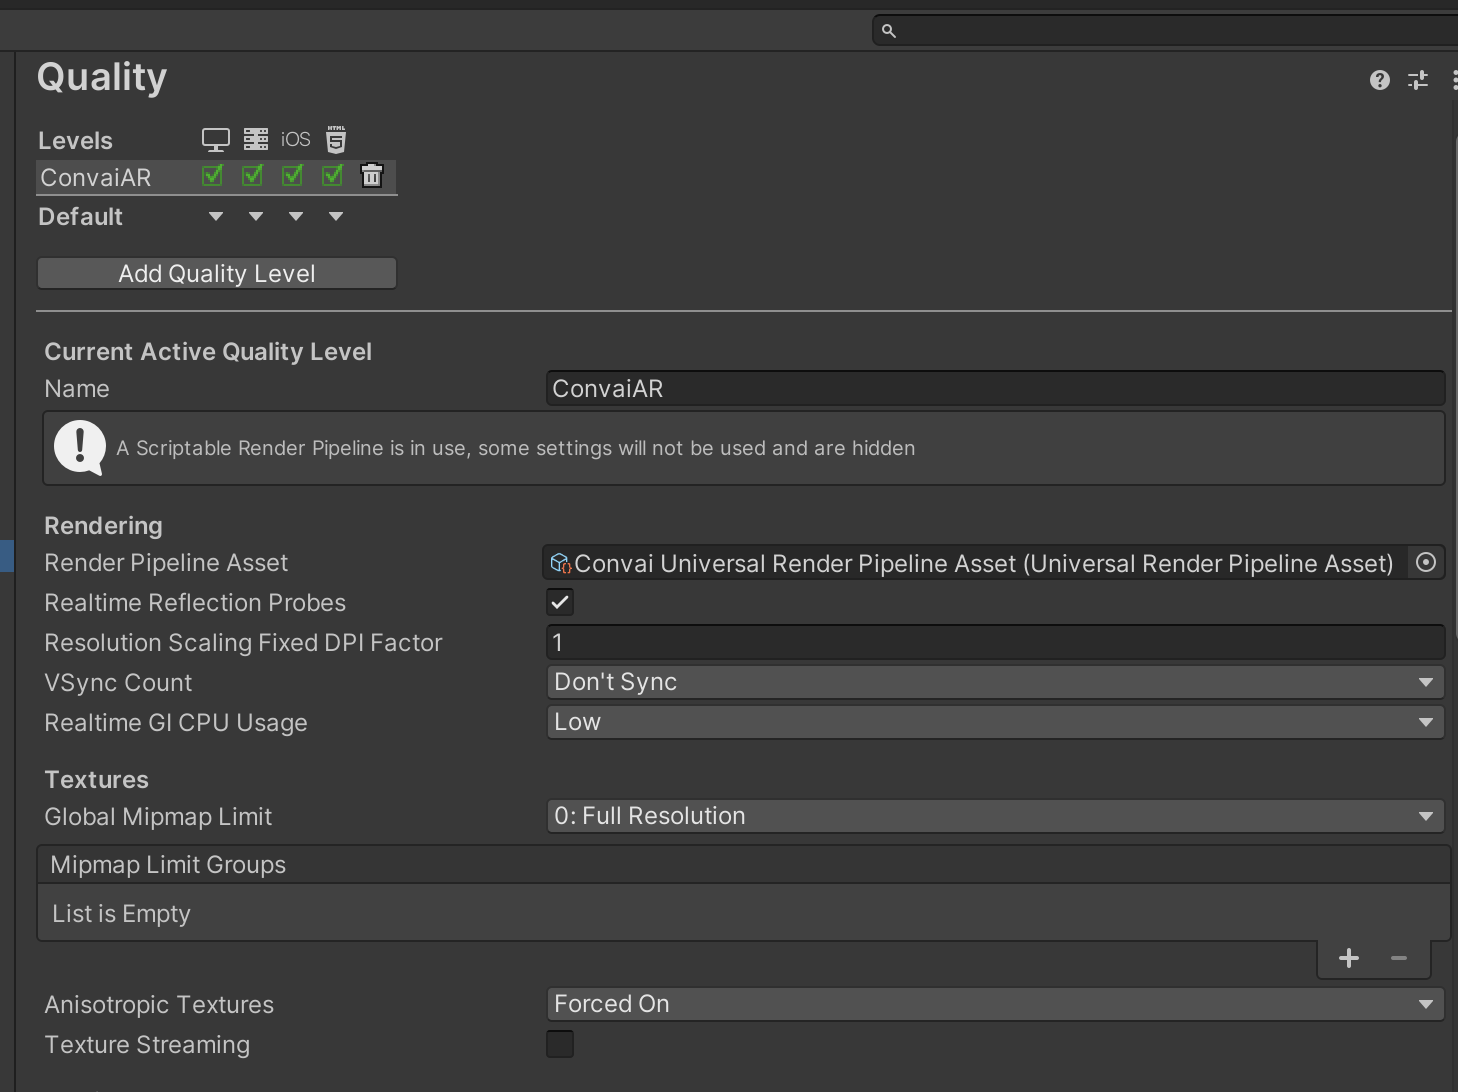1458x1092 pixels.
Task: Click the Realtime Reflection Probes label
Action: pyautogui.click(x=195, y=603)
